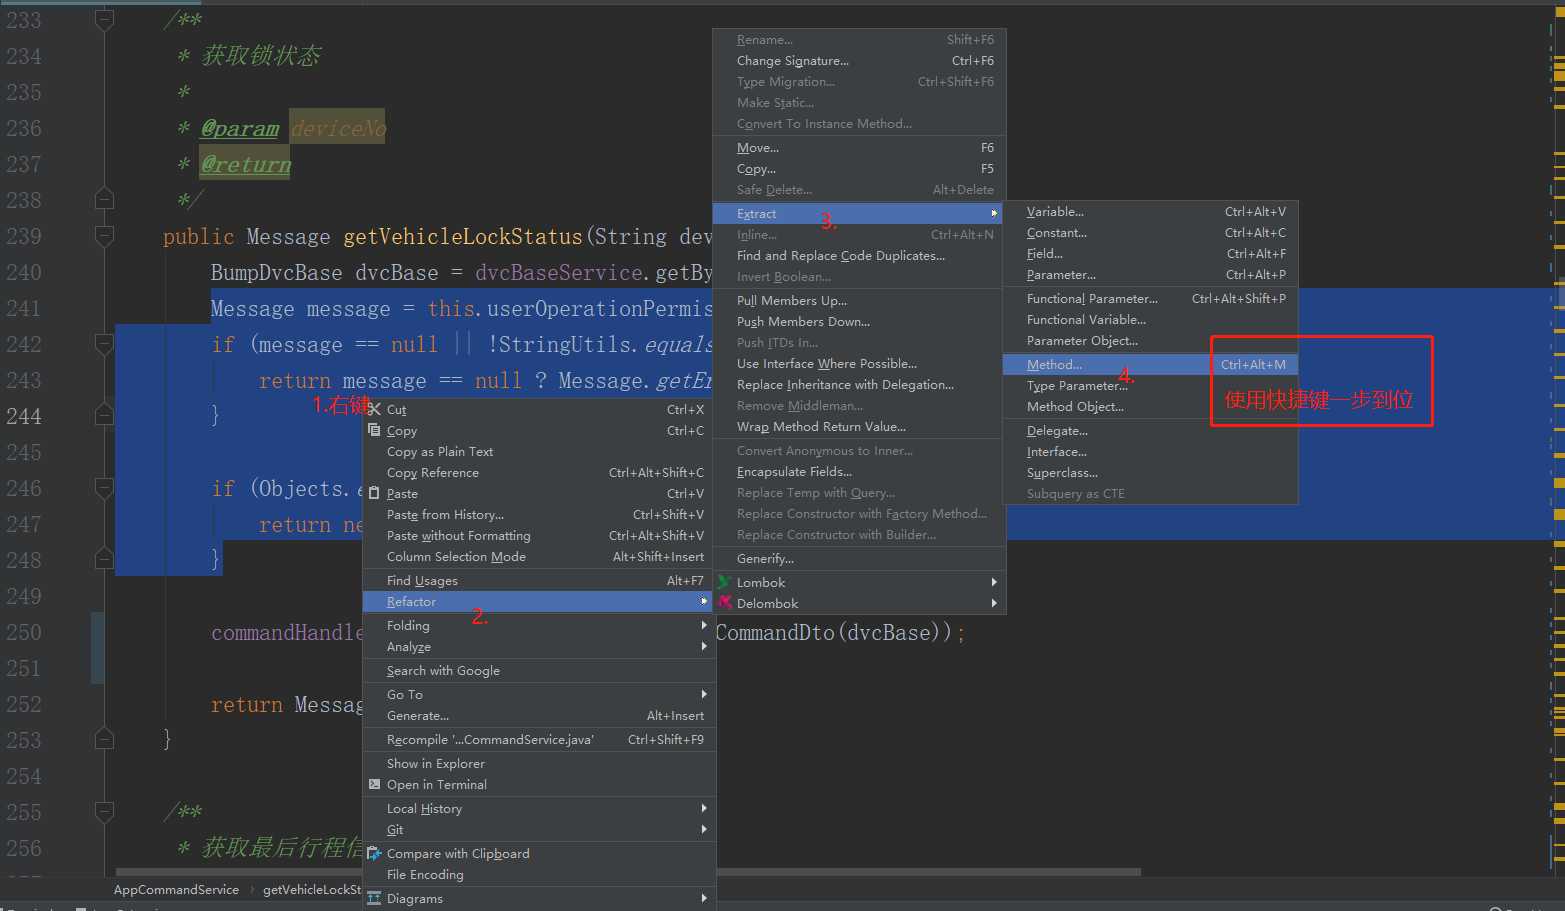The width and height of the screenshot is (1565, 911).
Task: Choose Extract Variable...
Action: pos(1150,211)
